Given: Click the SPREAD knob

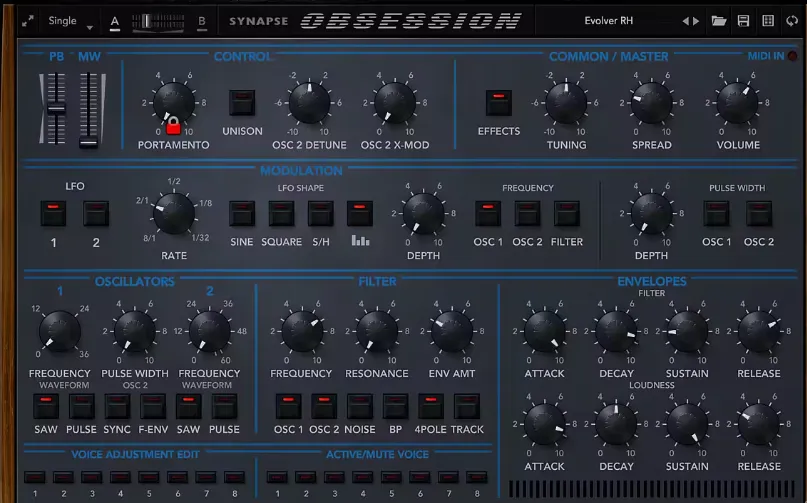Looking at the screenshot, I should point(652,102).
